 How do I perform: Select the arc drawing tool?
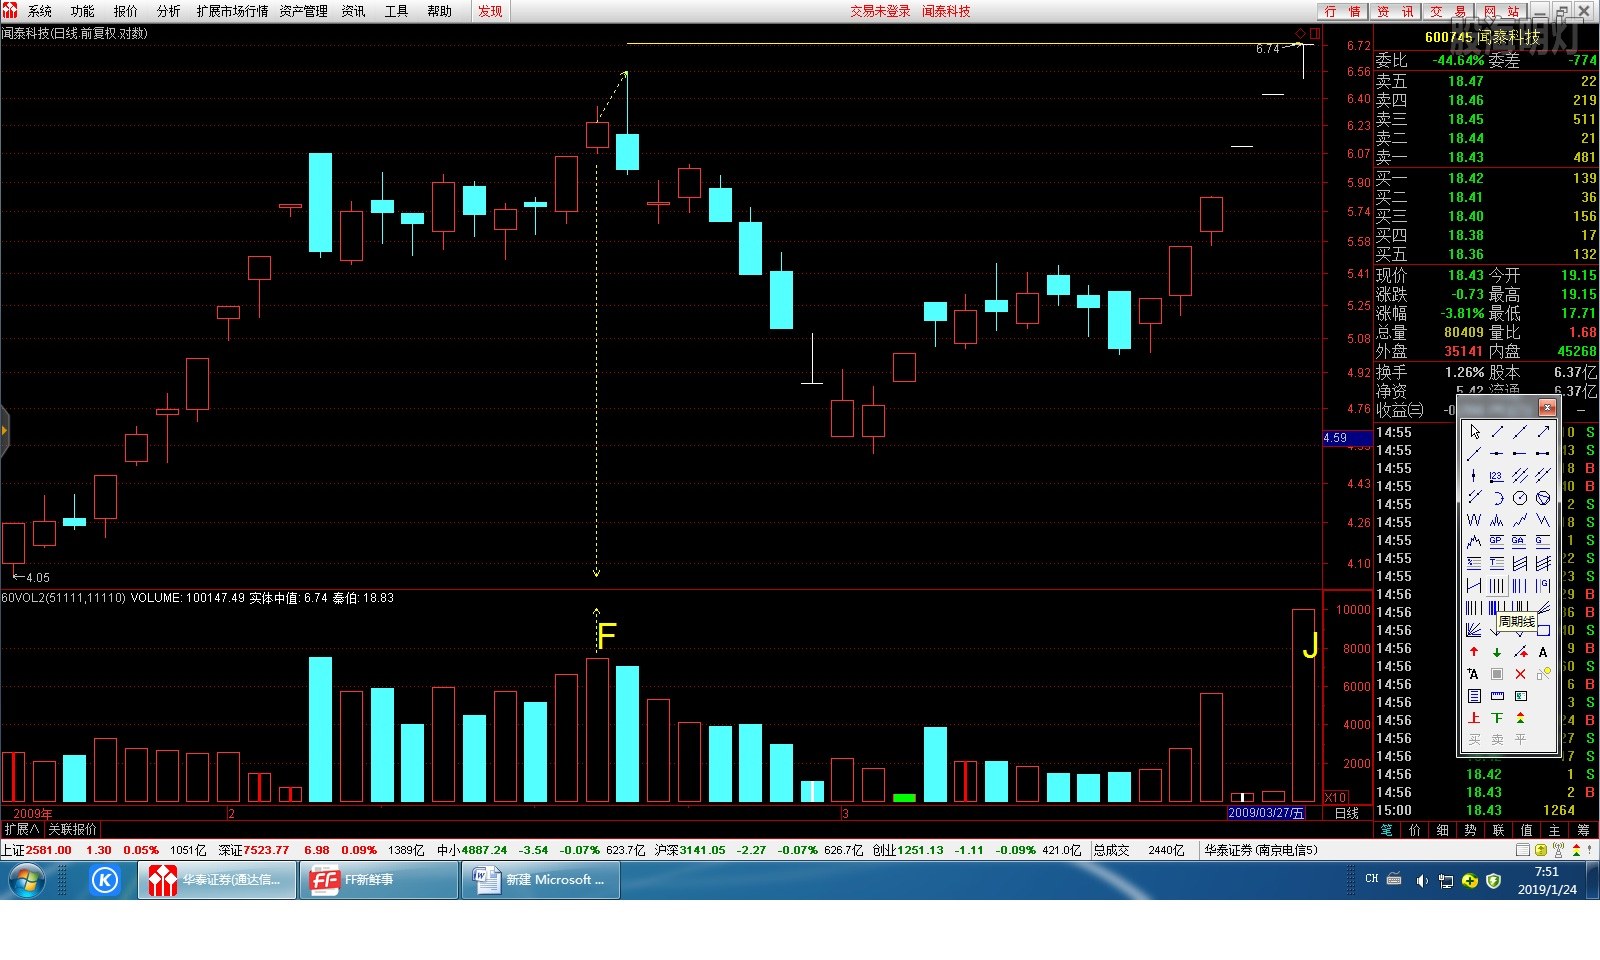click(1497, 497)
